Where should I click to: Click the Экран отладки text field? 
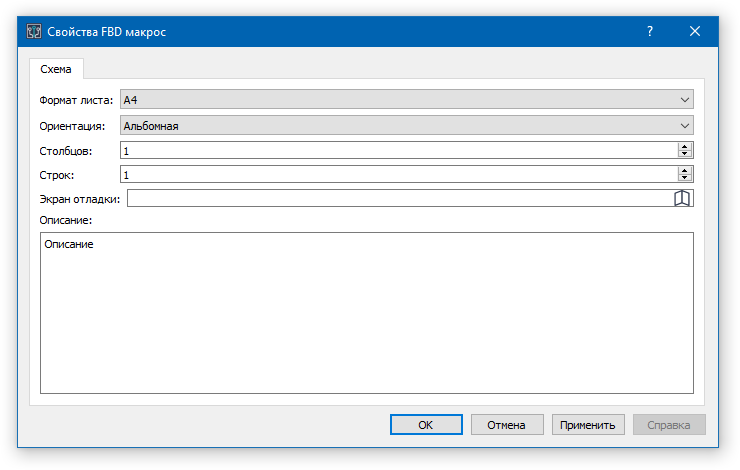pyautogui.click(x=400, y=198)
